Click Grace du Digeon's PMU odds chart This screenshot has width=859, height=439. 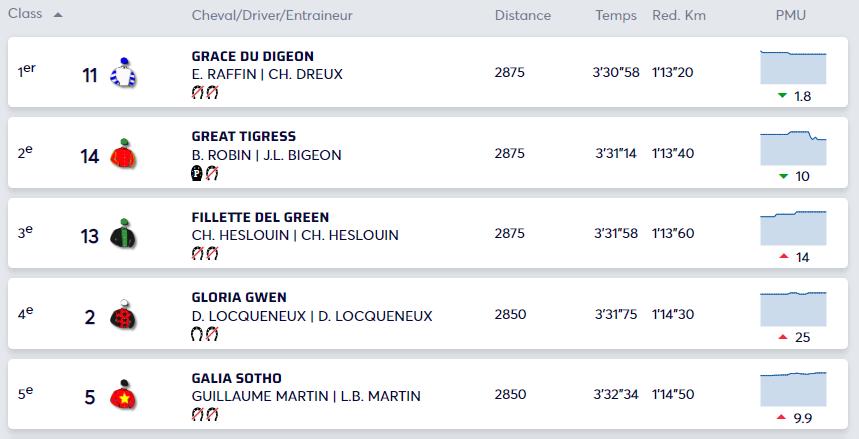pyautogui.click(x=792, y=66)
